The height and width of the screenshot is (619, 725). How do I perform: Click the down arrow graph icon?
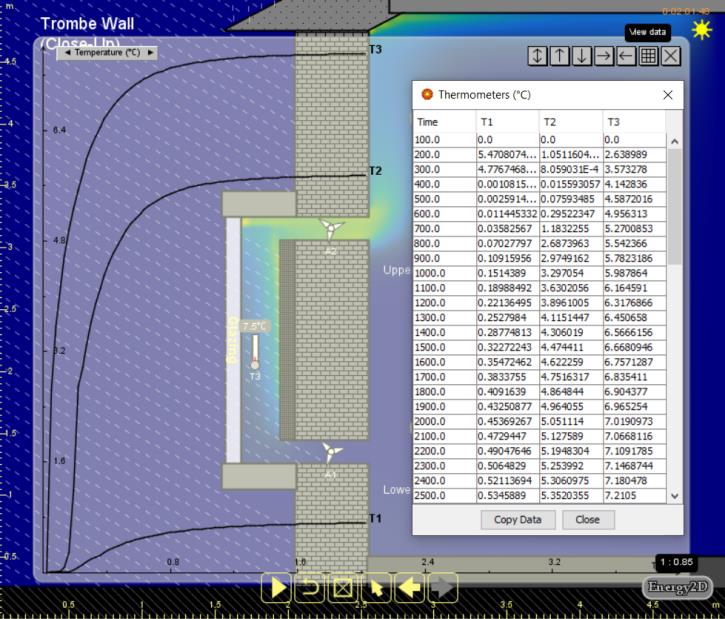point(582,57)
